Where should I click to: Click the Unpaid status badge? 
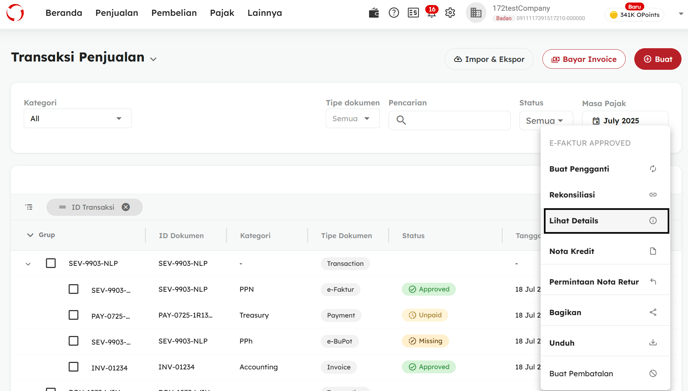point(425,315)
